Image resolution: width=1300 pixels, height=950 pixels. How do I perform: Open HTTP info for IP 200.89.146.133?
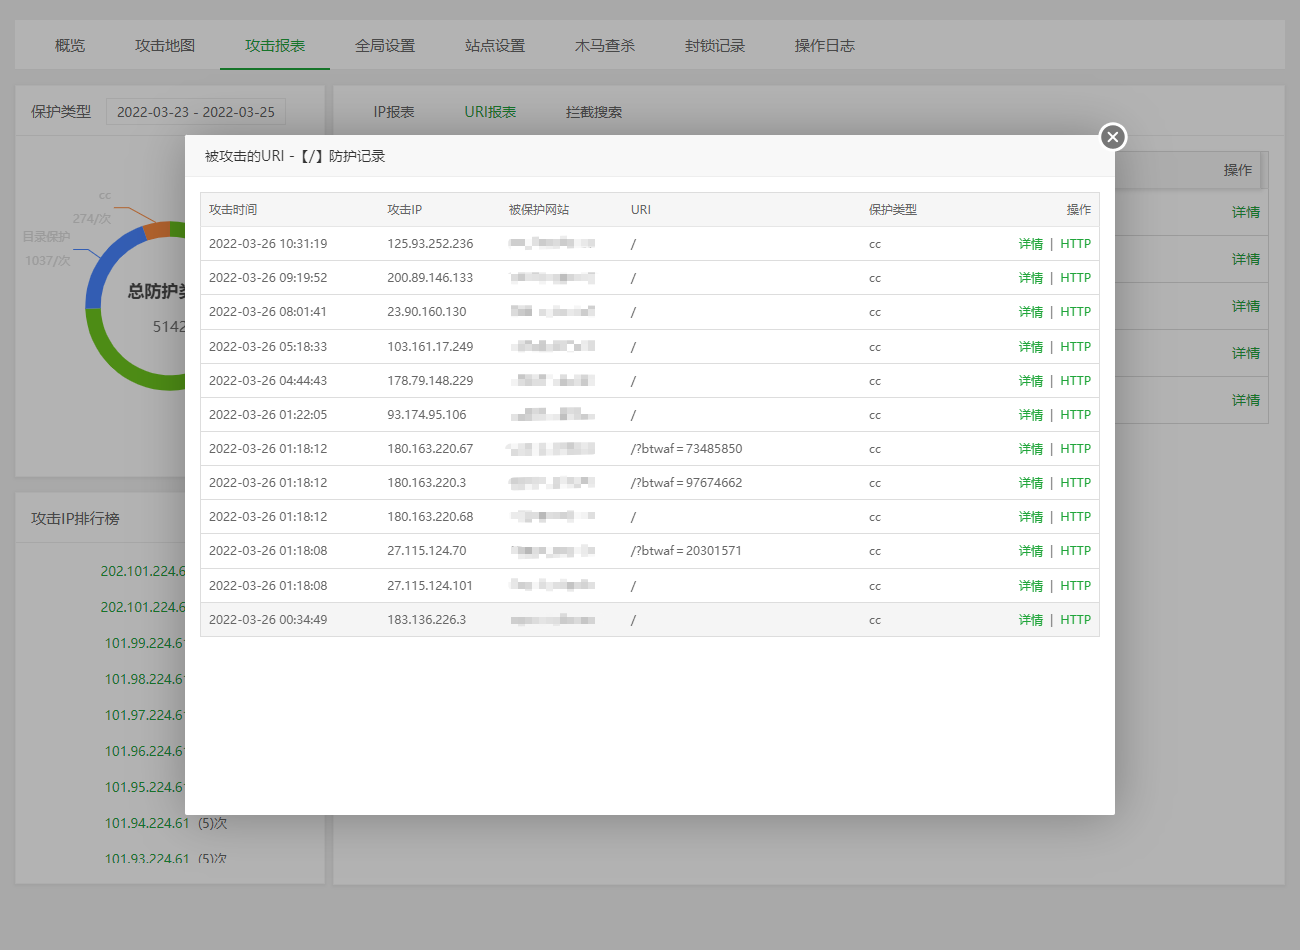tap(1075, 278)
